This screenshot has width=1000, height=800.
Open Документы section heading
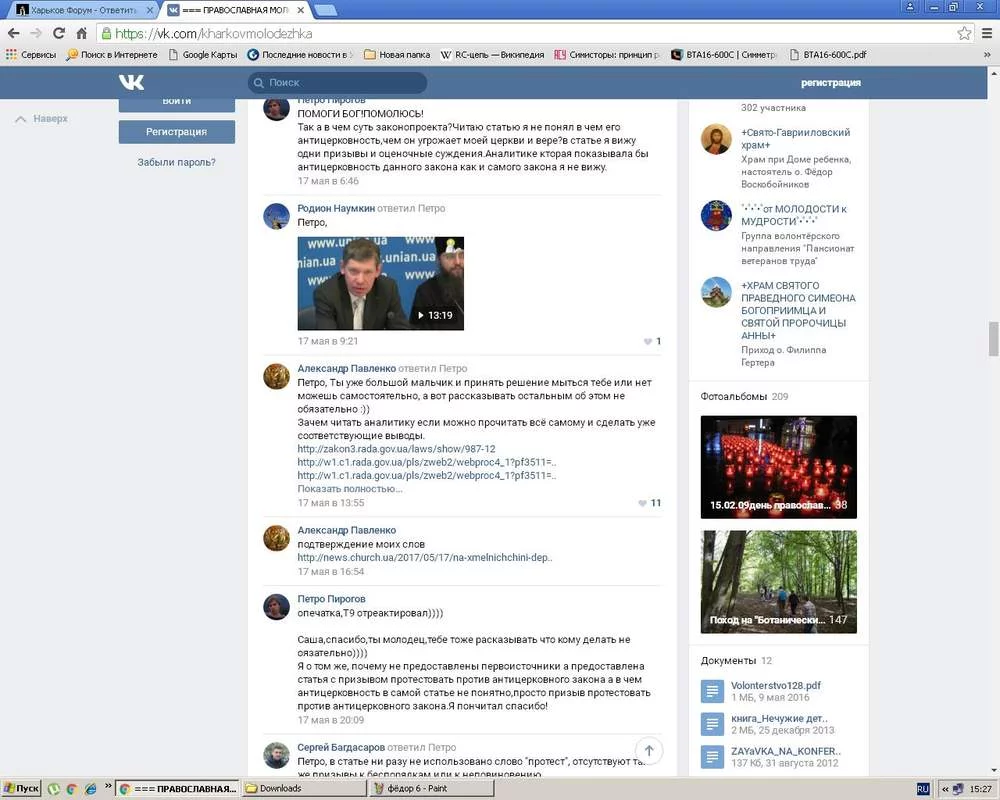(728, 660)
